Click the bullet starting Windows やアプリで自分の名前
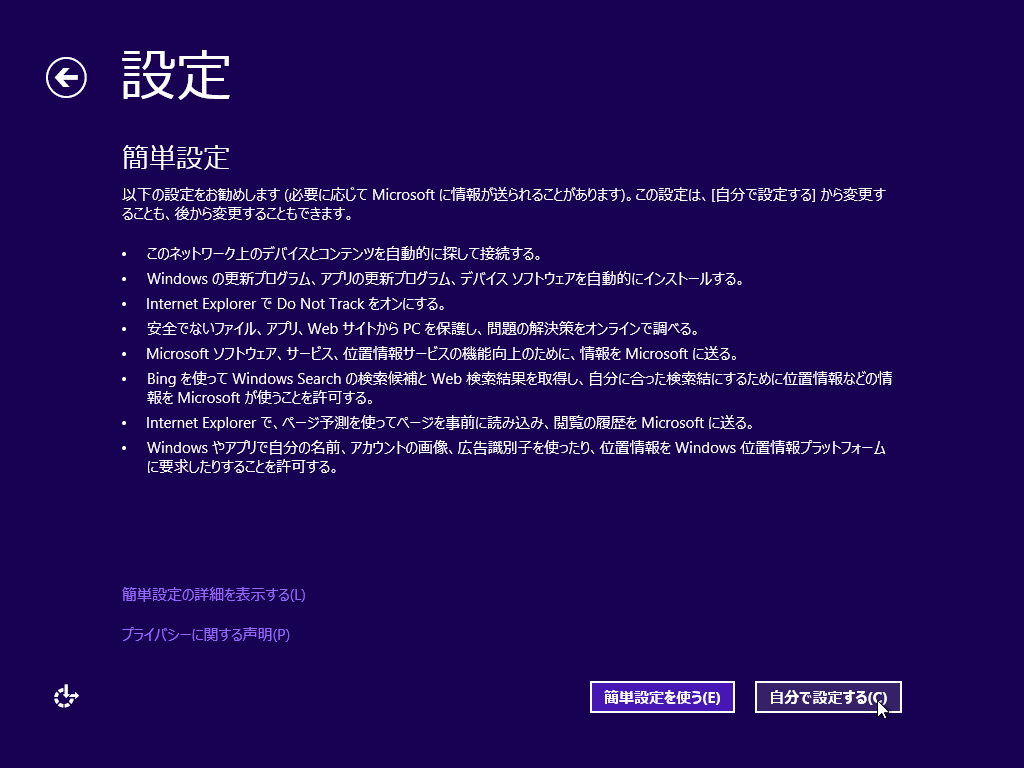Image resolution: width=1024 pixels, height=768 pixels. [x=516, y=457]
